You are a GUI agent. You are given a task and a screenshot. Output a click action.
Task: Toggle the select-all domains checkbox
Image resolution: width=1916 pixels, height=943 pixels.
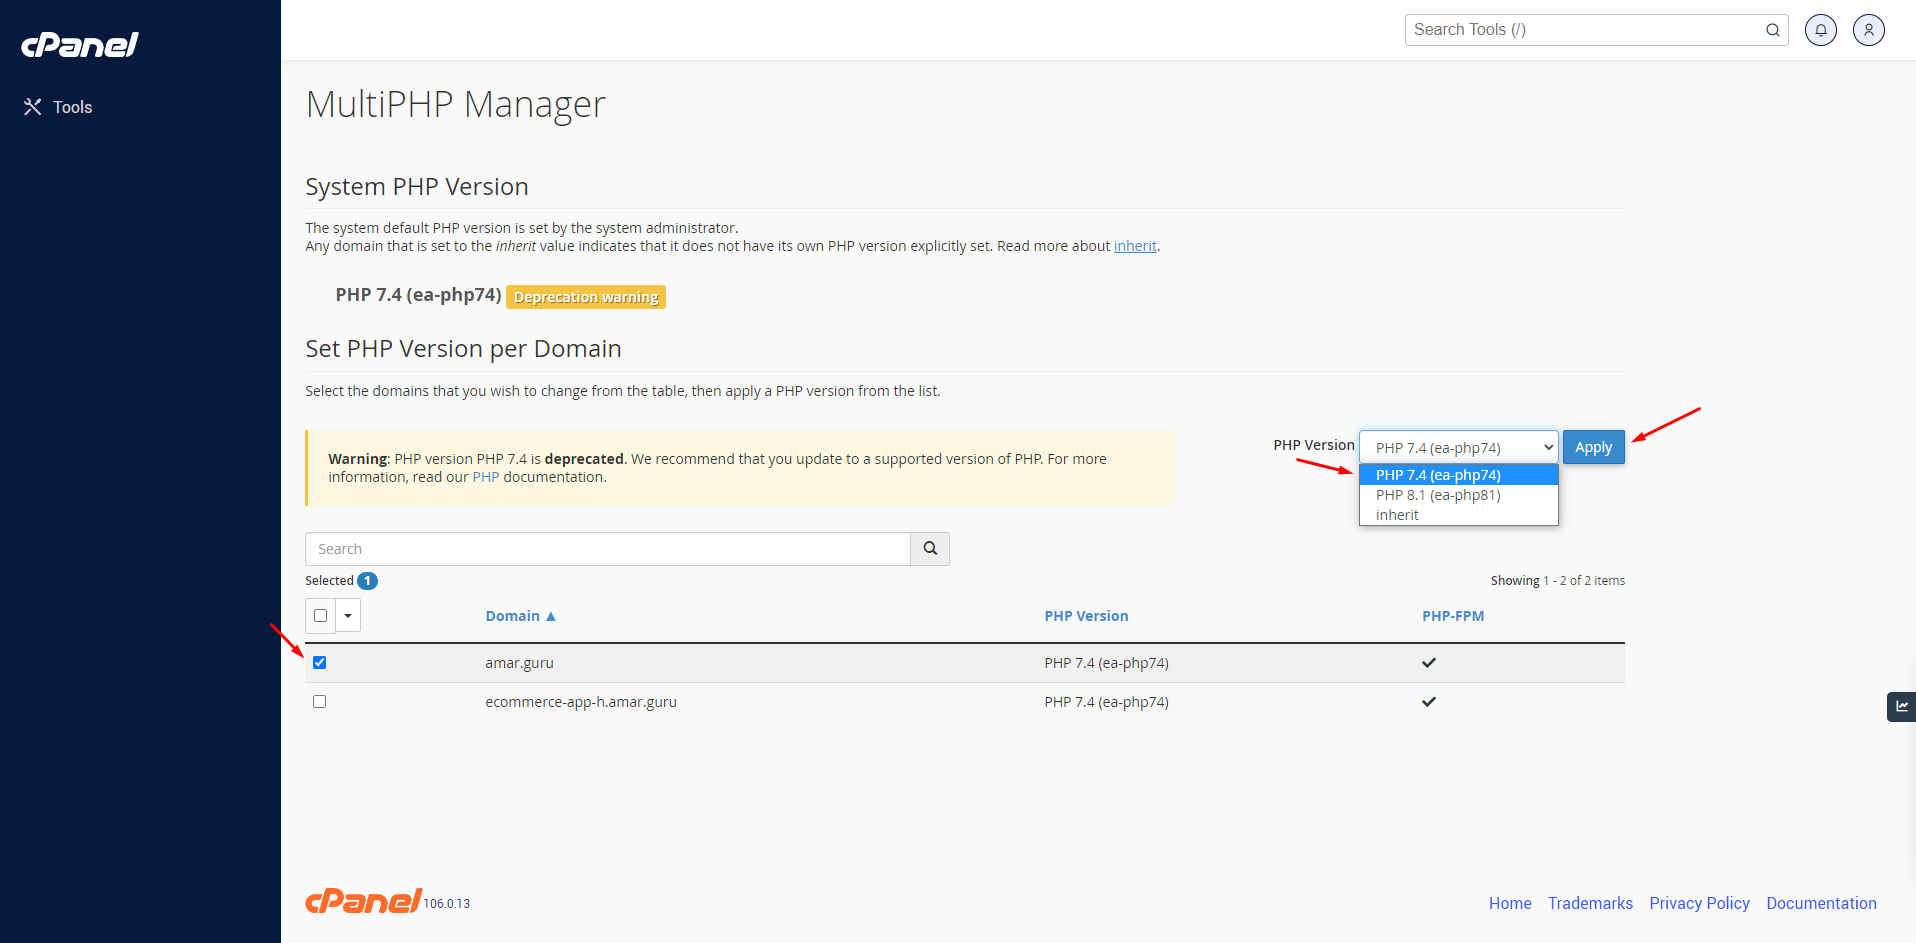coord(320,615)
